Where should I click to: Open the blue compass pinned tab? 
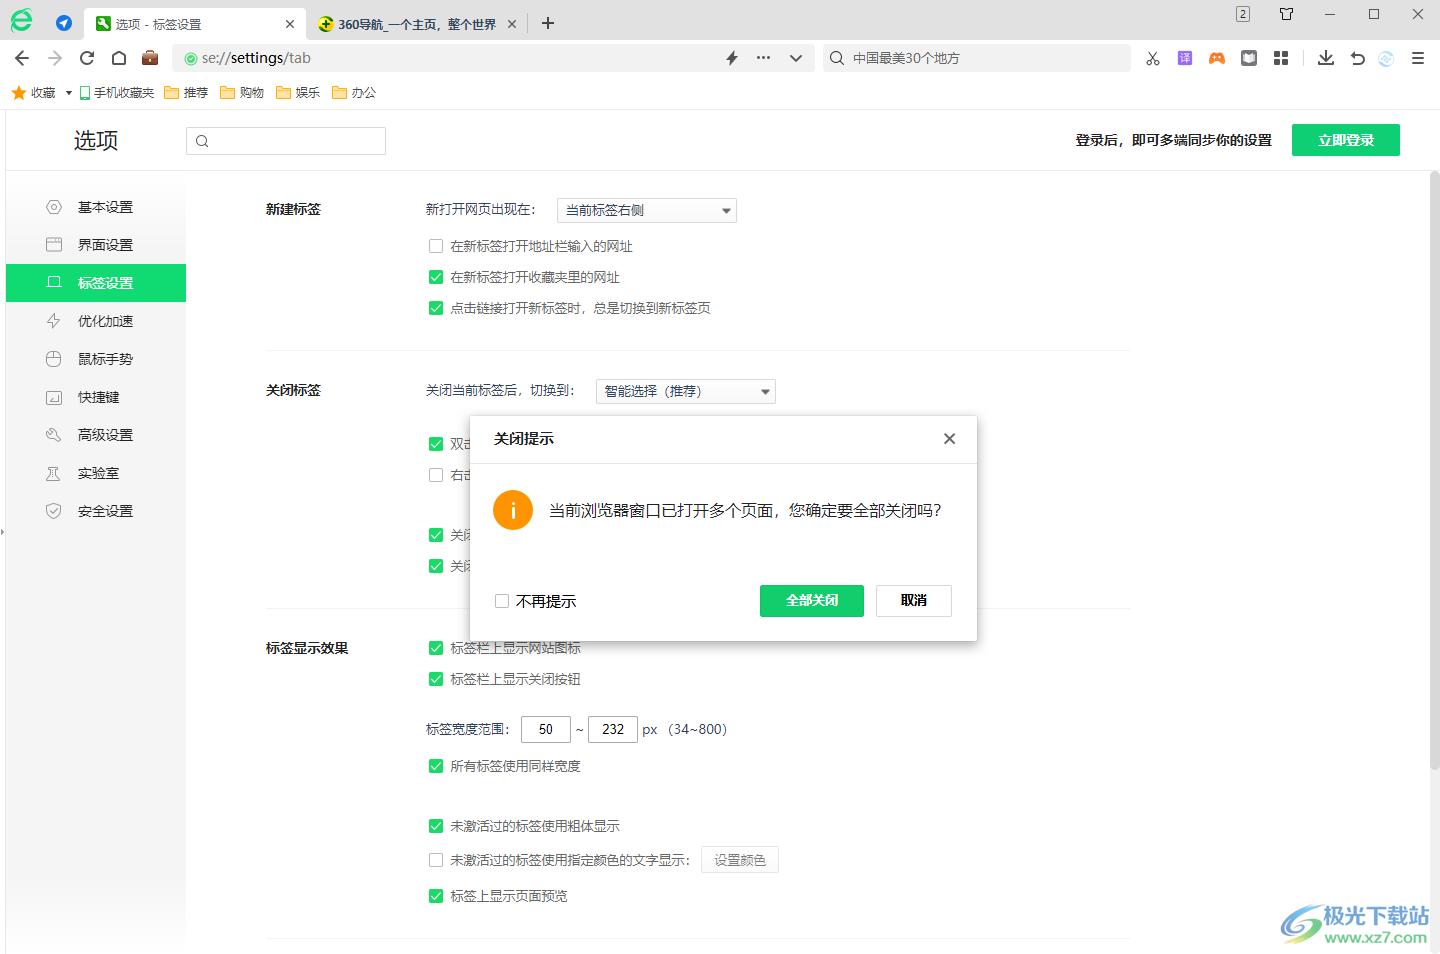[64, 23]
